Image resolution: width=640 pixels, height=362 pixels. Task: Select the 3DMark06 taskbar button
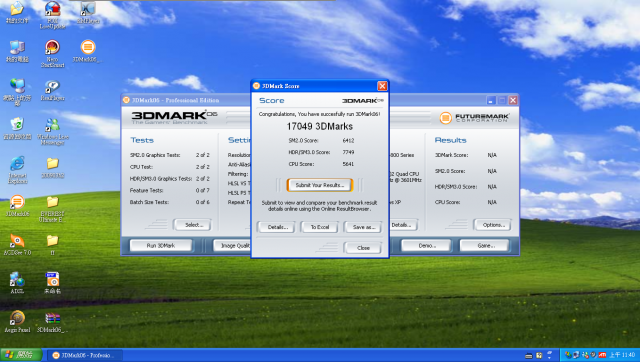pyautogui.click(x=84, y=355)
